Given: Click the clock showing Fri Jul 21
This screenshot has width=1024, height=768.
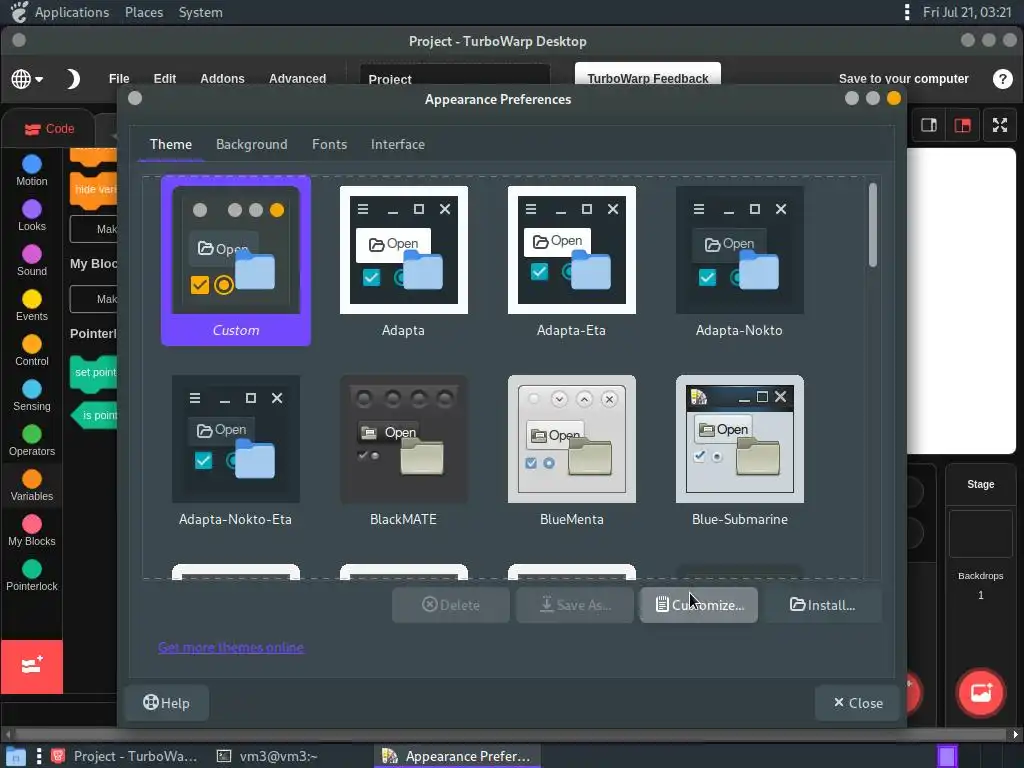Looking at the screenshot, I should point(967,12).
